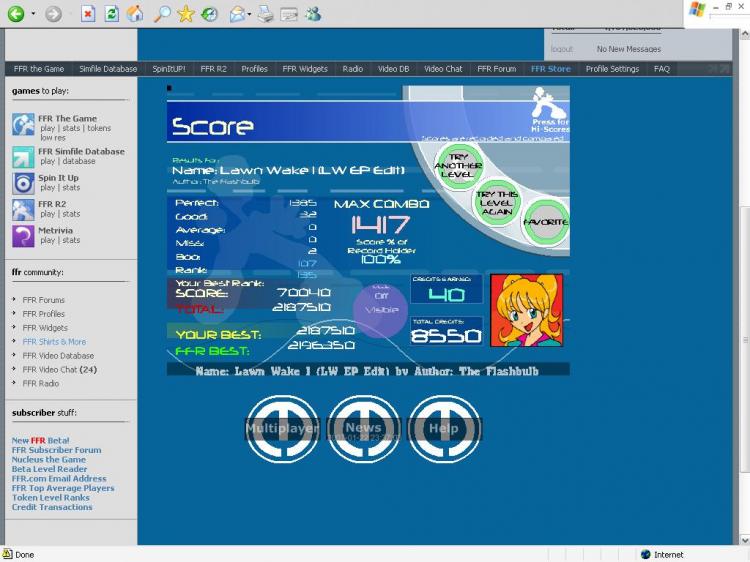750x562 pixels.
Task: Open the FFR Video Database link
Action: (58, 355)
